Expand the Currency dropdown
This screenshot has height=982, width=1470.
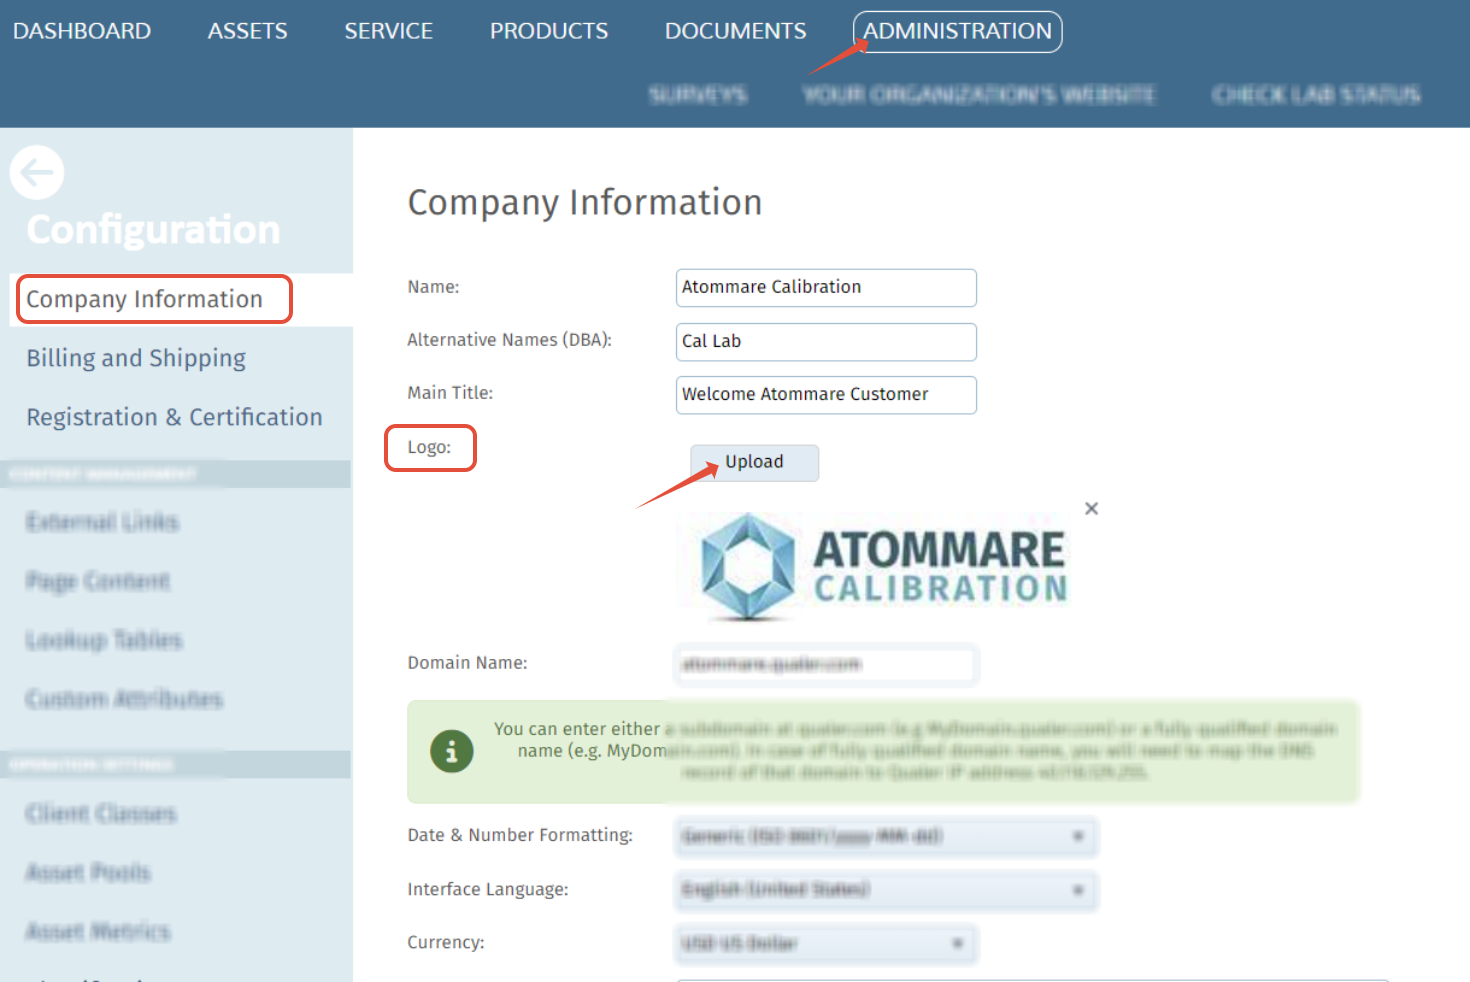(826, 944)
